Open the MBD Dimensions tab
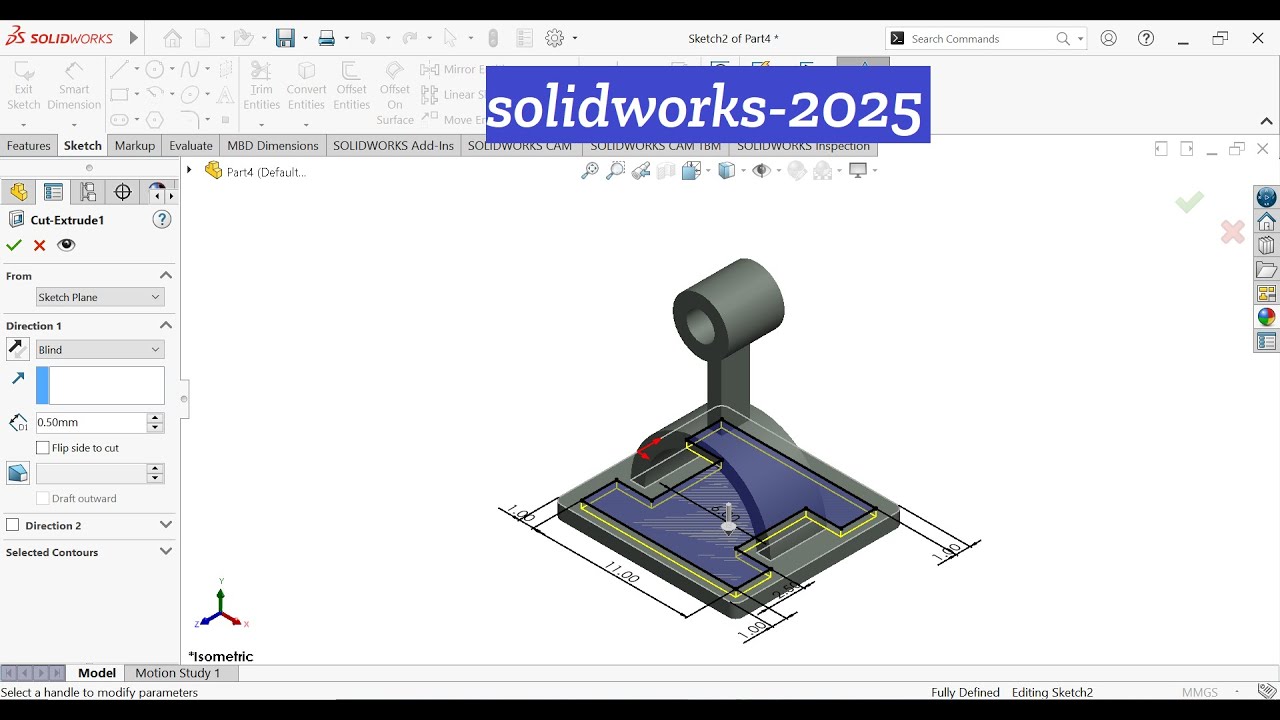 pyautogui.click(x=273, y=145)
